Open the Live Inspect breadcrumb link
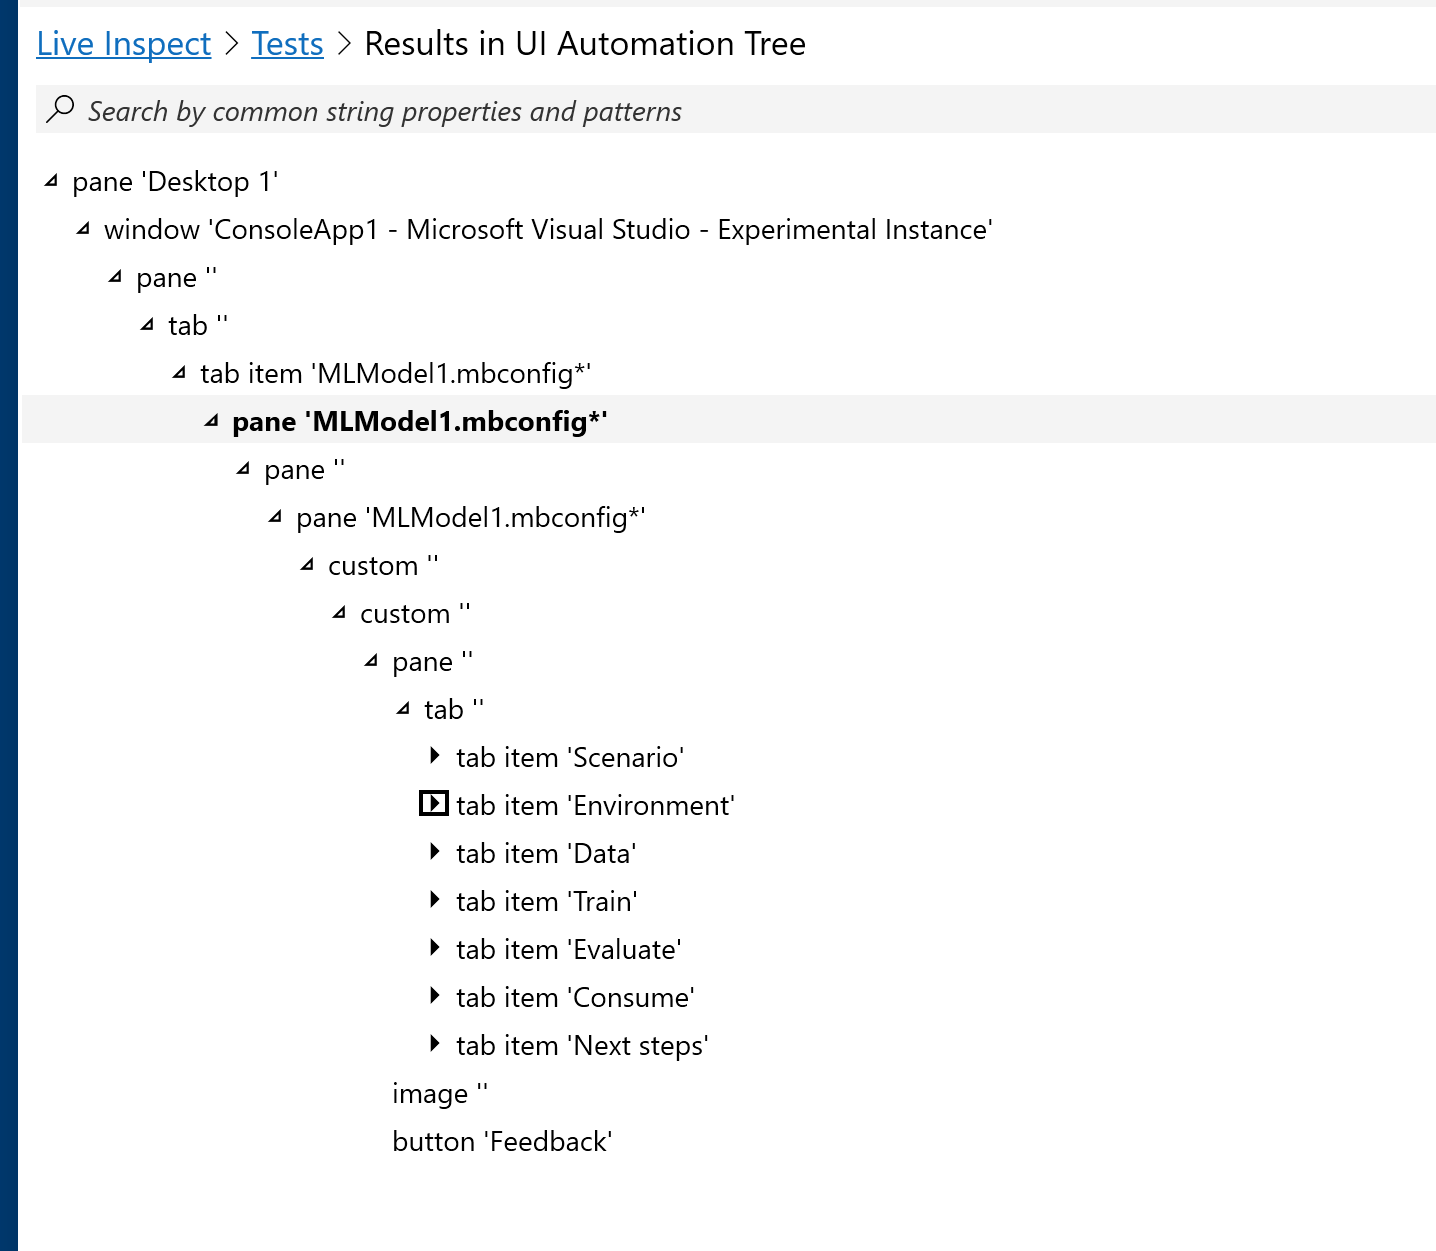1436x1251 pixels. pos(123,43)
